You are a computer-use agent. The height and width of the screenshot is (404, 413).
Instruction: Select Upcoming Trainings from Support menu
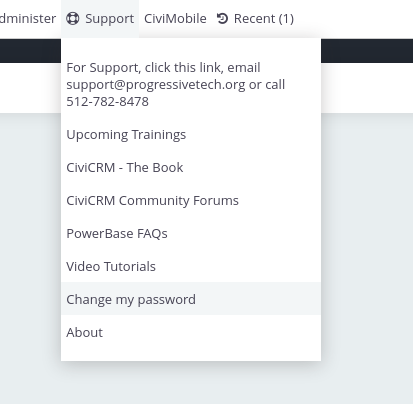[191, 134]
